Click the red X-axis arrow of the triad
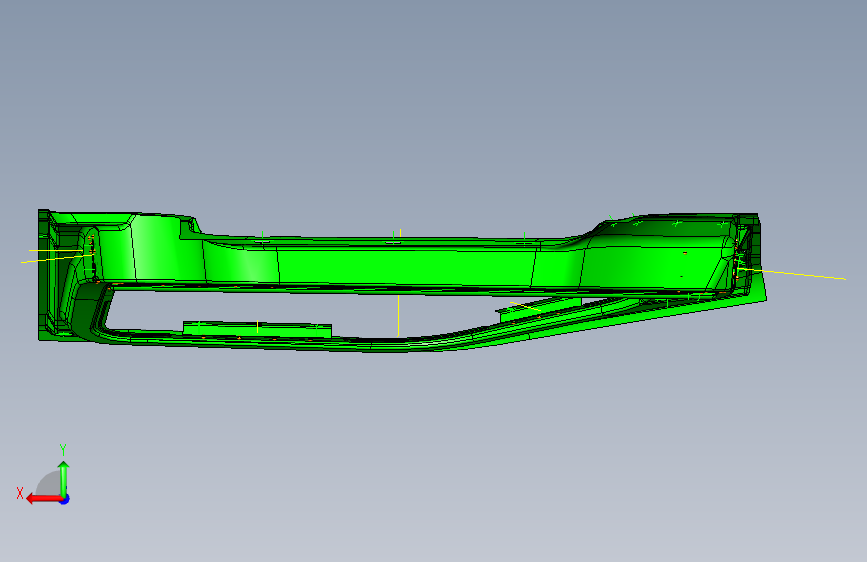The image size is (867, 562). (x=43, y=499)
